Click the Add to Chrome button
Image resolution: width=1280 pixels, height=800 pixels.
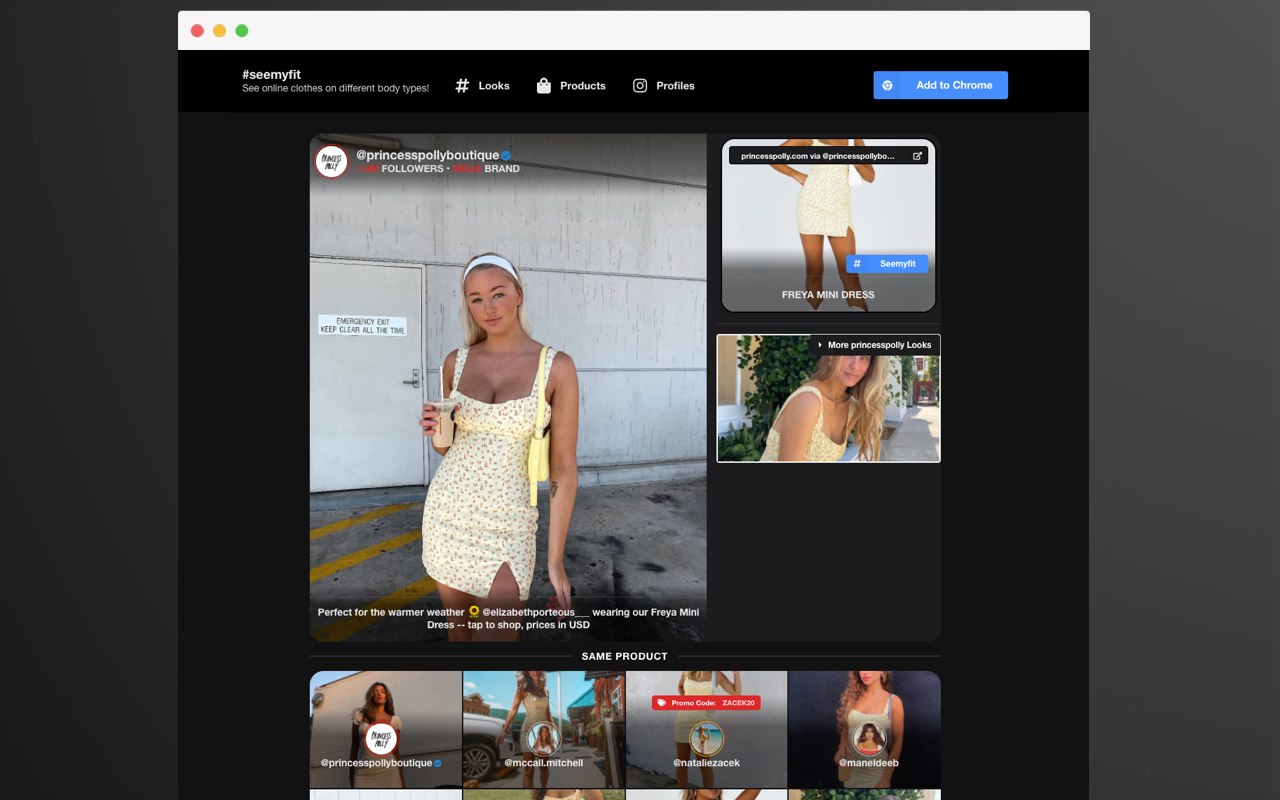point(940,85)
